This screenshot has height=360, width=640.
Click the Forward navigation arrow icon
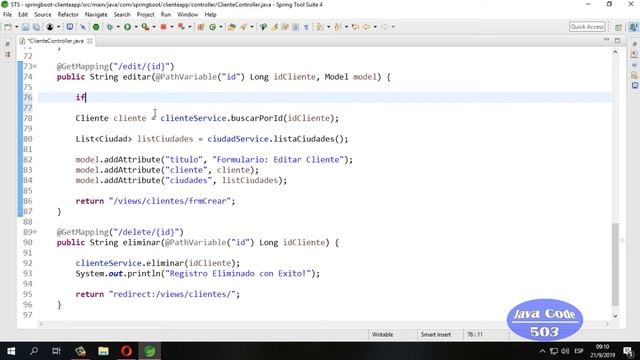[384, 27]
